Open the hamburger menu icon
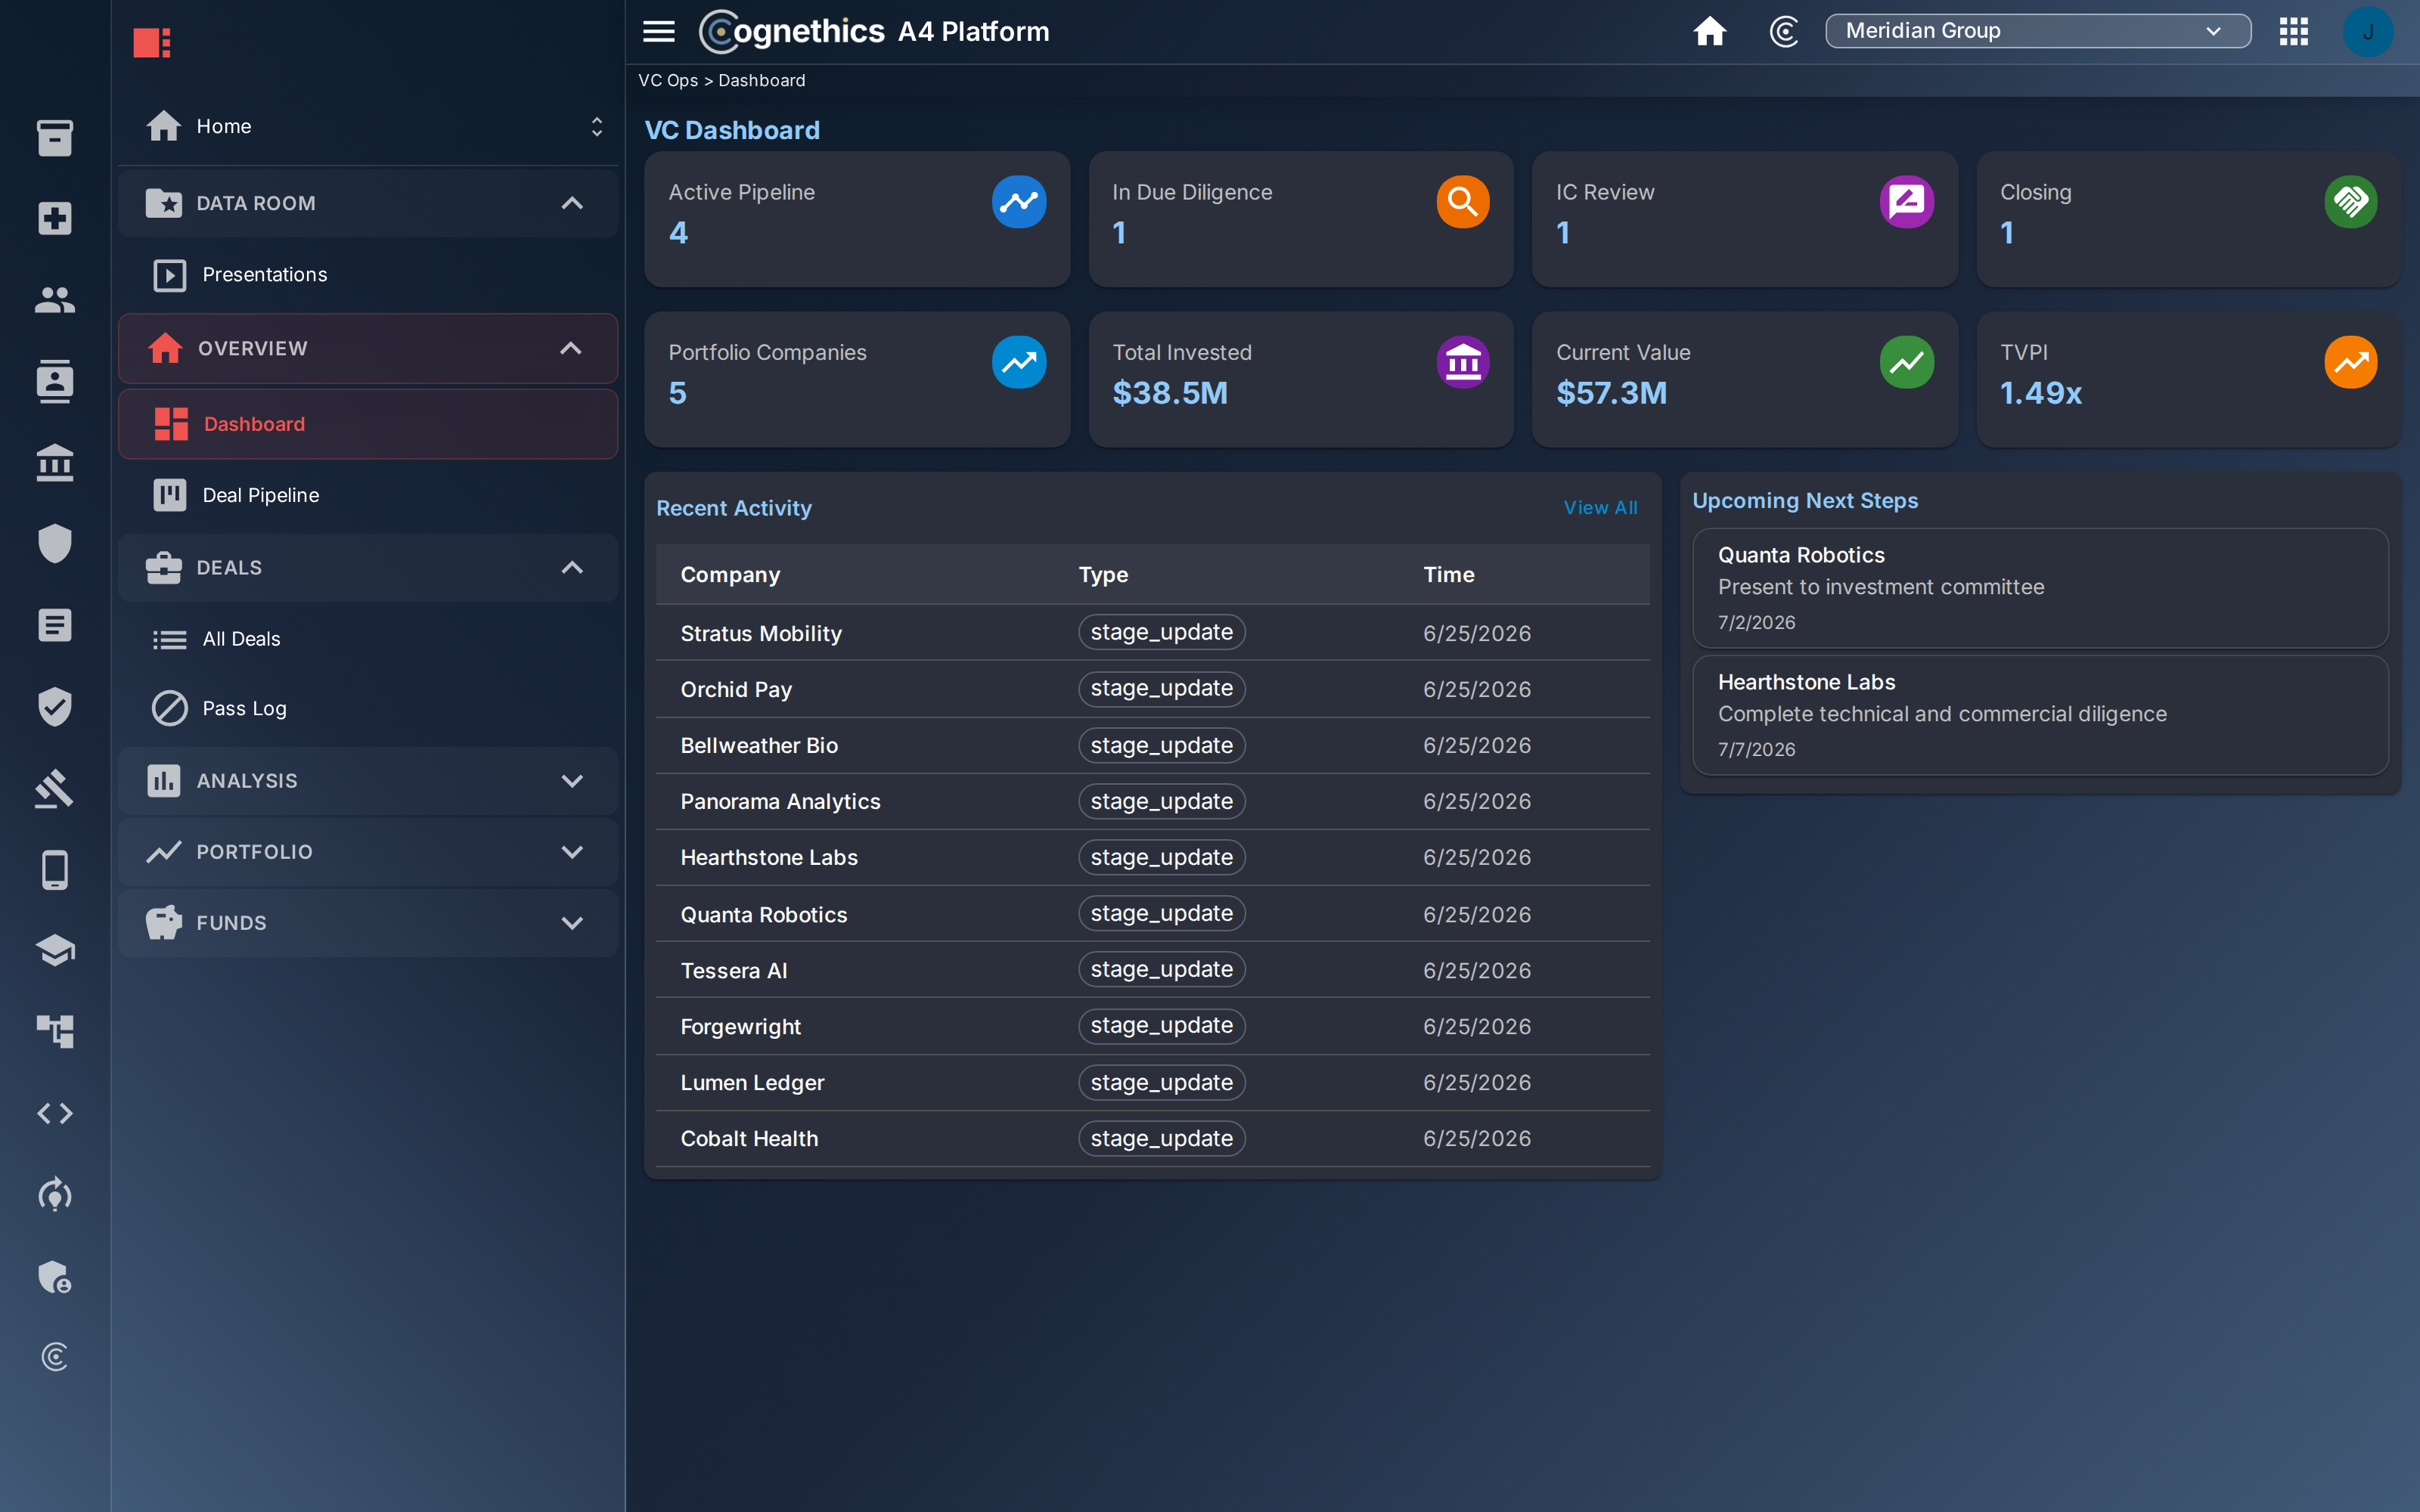This screenshot has height=1512, width=2420. [x=658, y=31]
